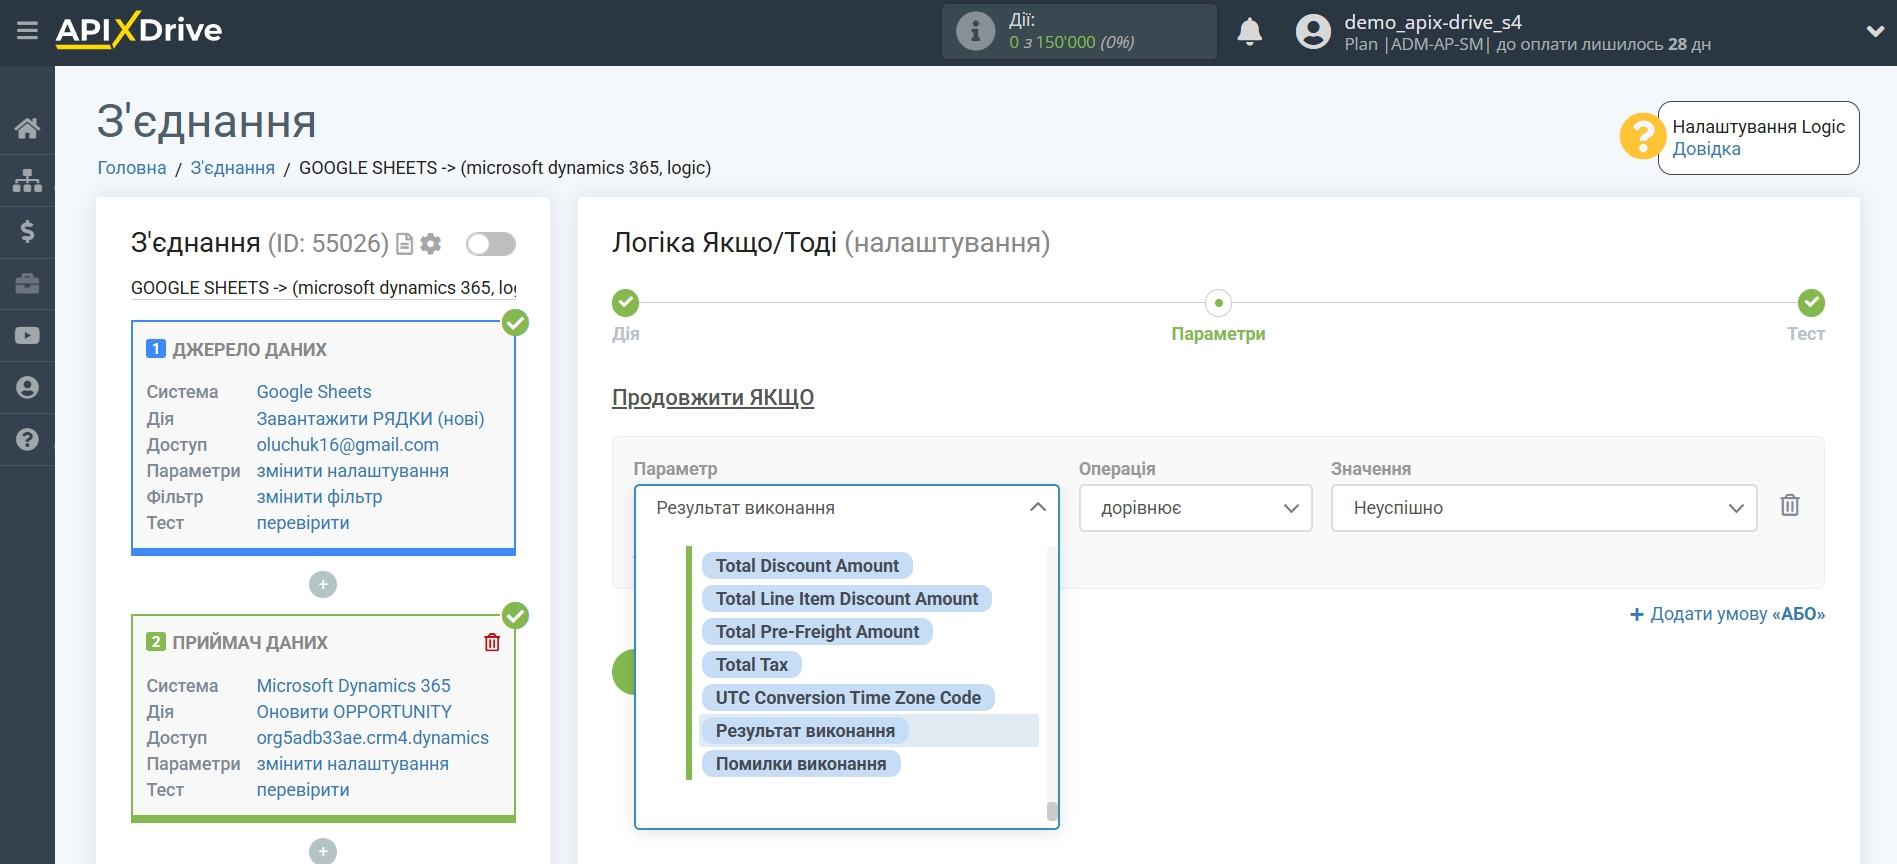Select Total Line Item Discount Amount
The height and width of the screenshot is (864, 1897).
pyautogui.click(x=847, y=599)
